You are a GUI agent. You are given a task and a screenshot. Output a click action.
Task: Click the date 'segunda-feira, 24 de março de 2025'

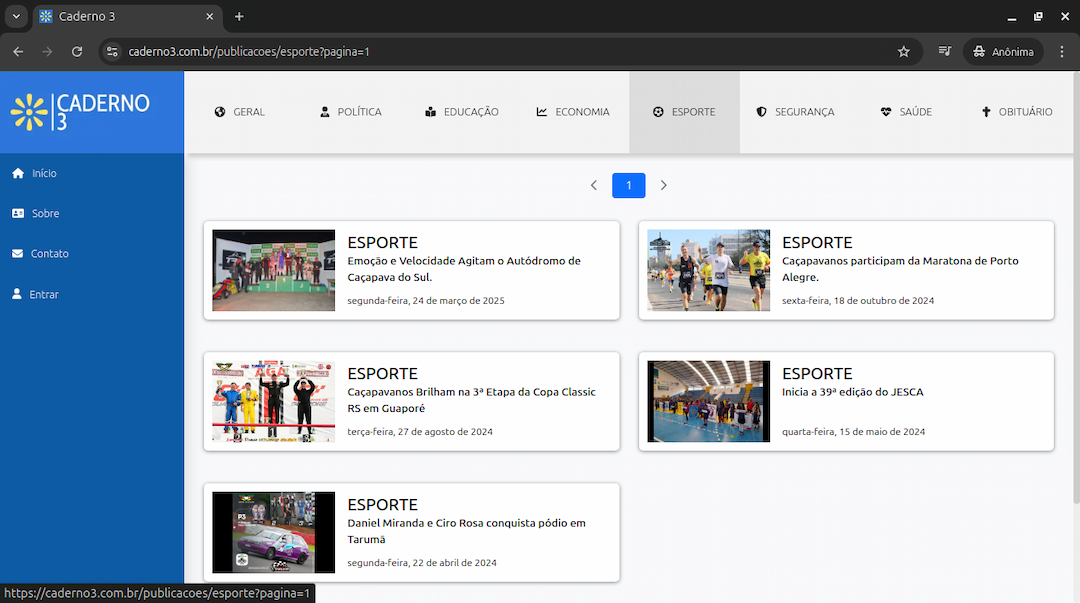tap(426, 300)
